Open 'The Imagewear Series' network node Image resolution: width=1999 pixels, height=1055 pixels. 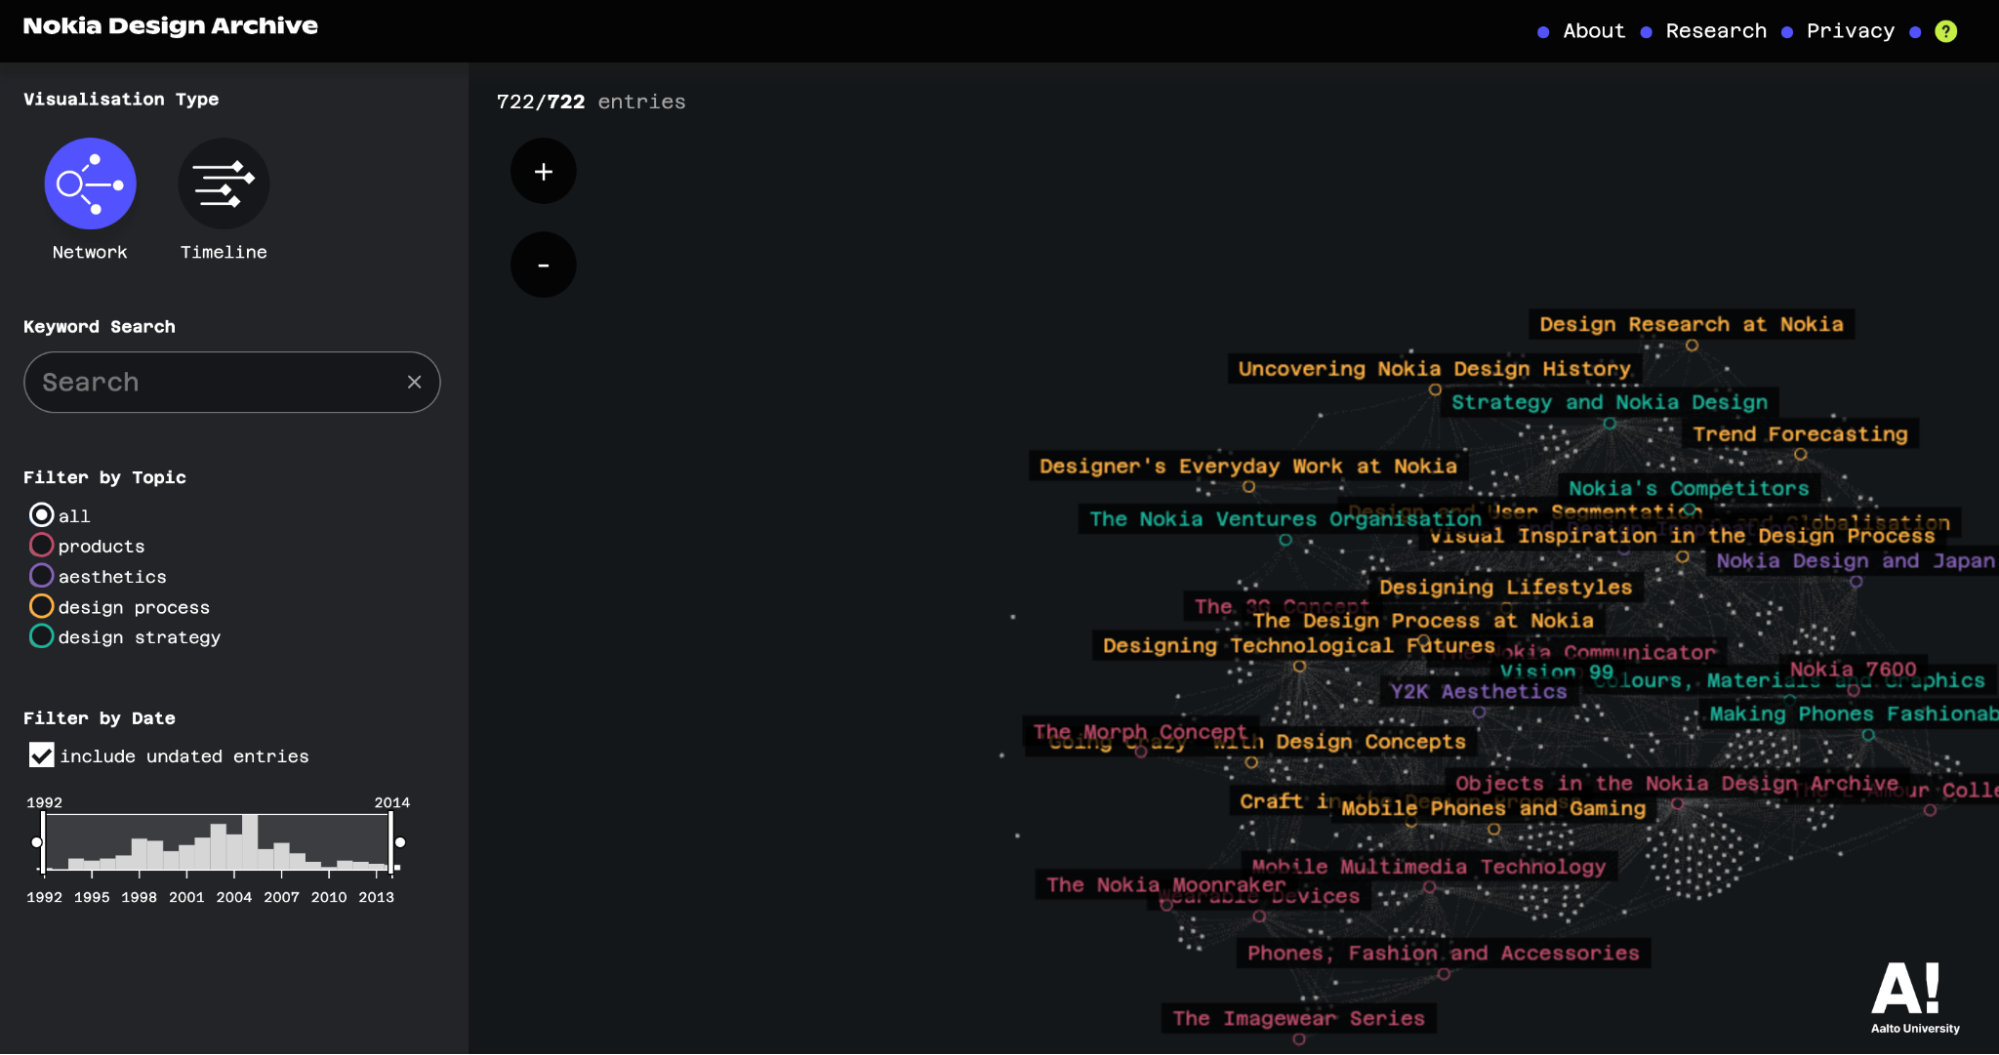pyautogui.click(x=1298, y=1019)
